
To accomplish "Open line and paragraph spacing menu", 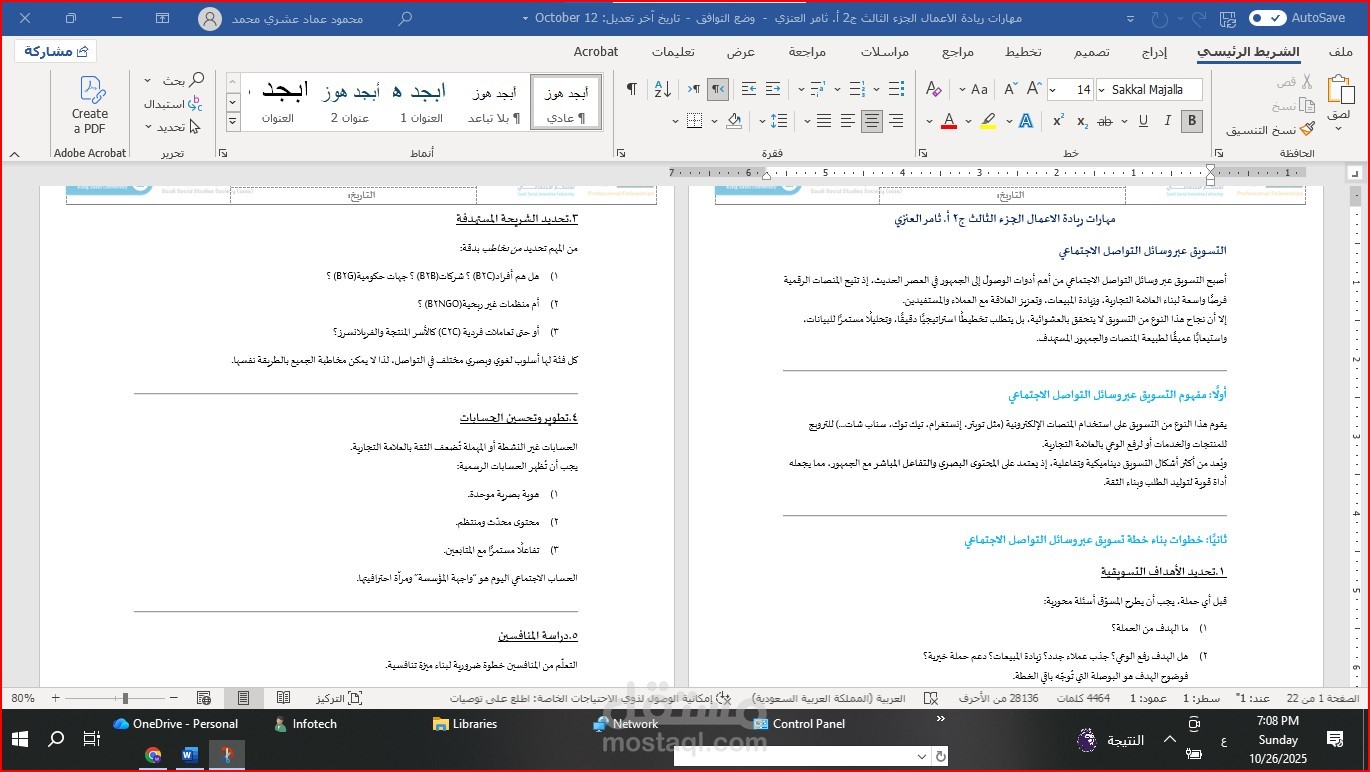I will (x=778, y=121).
